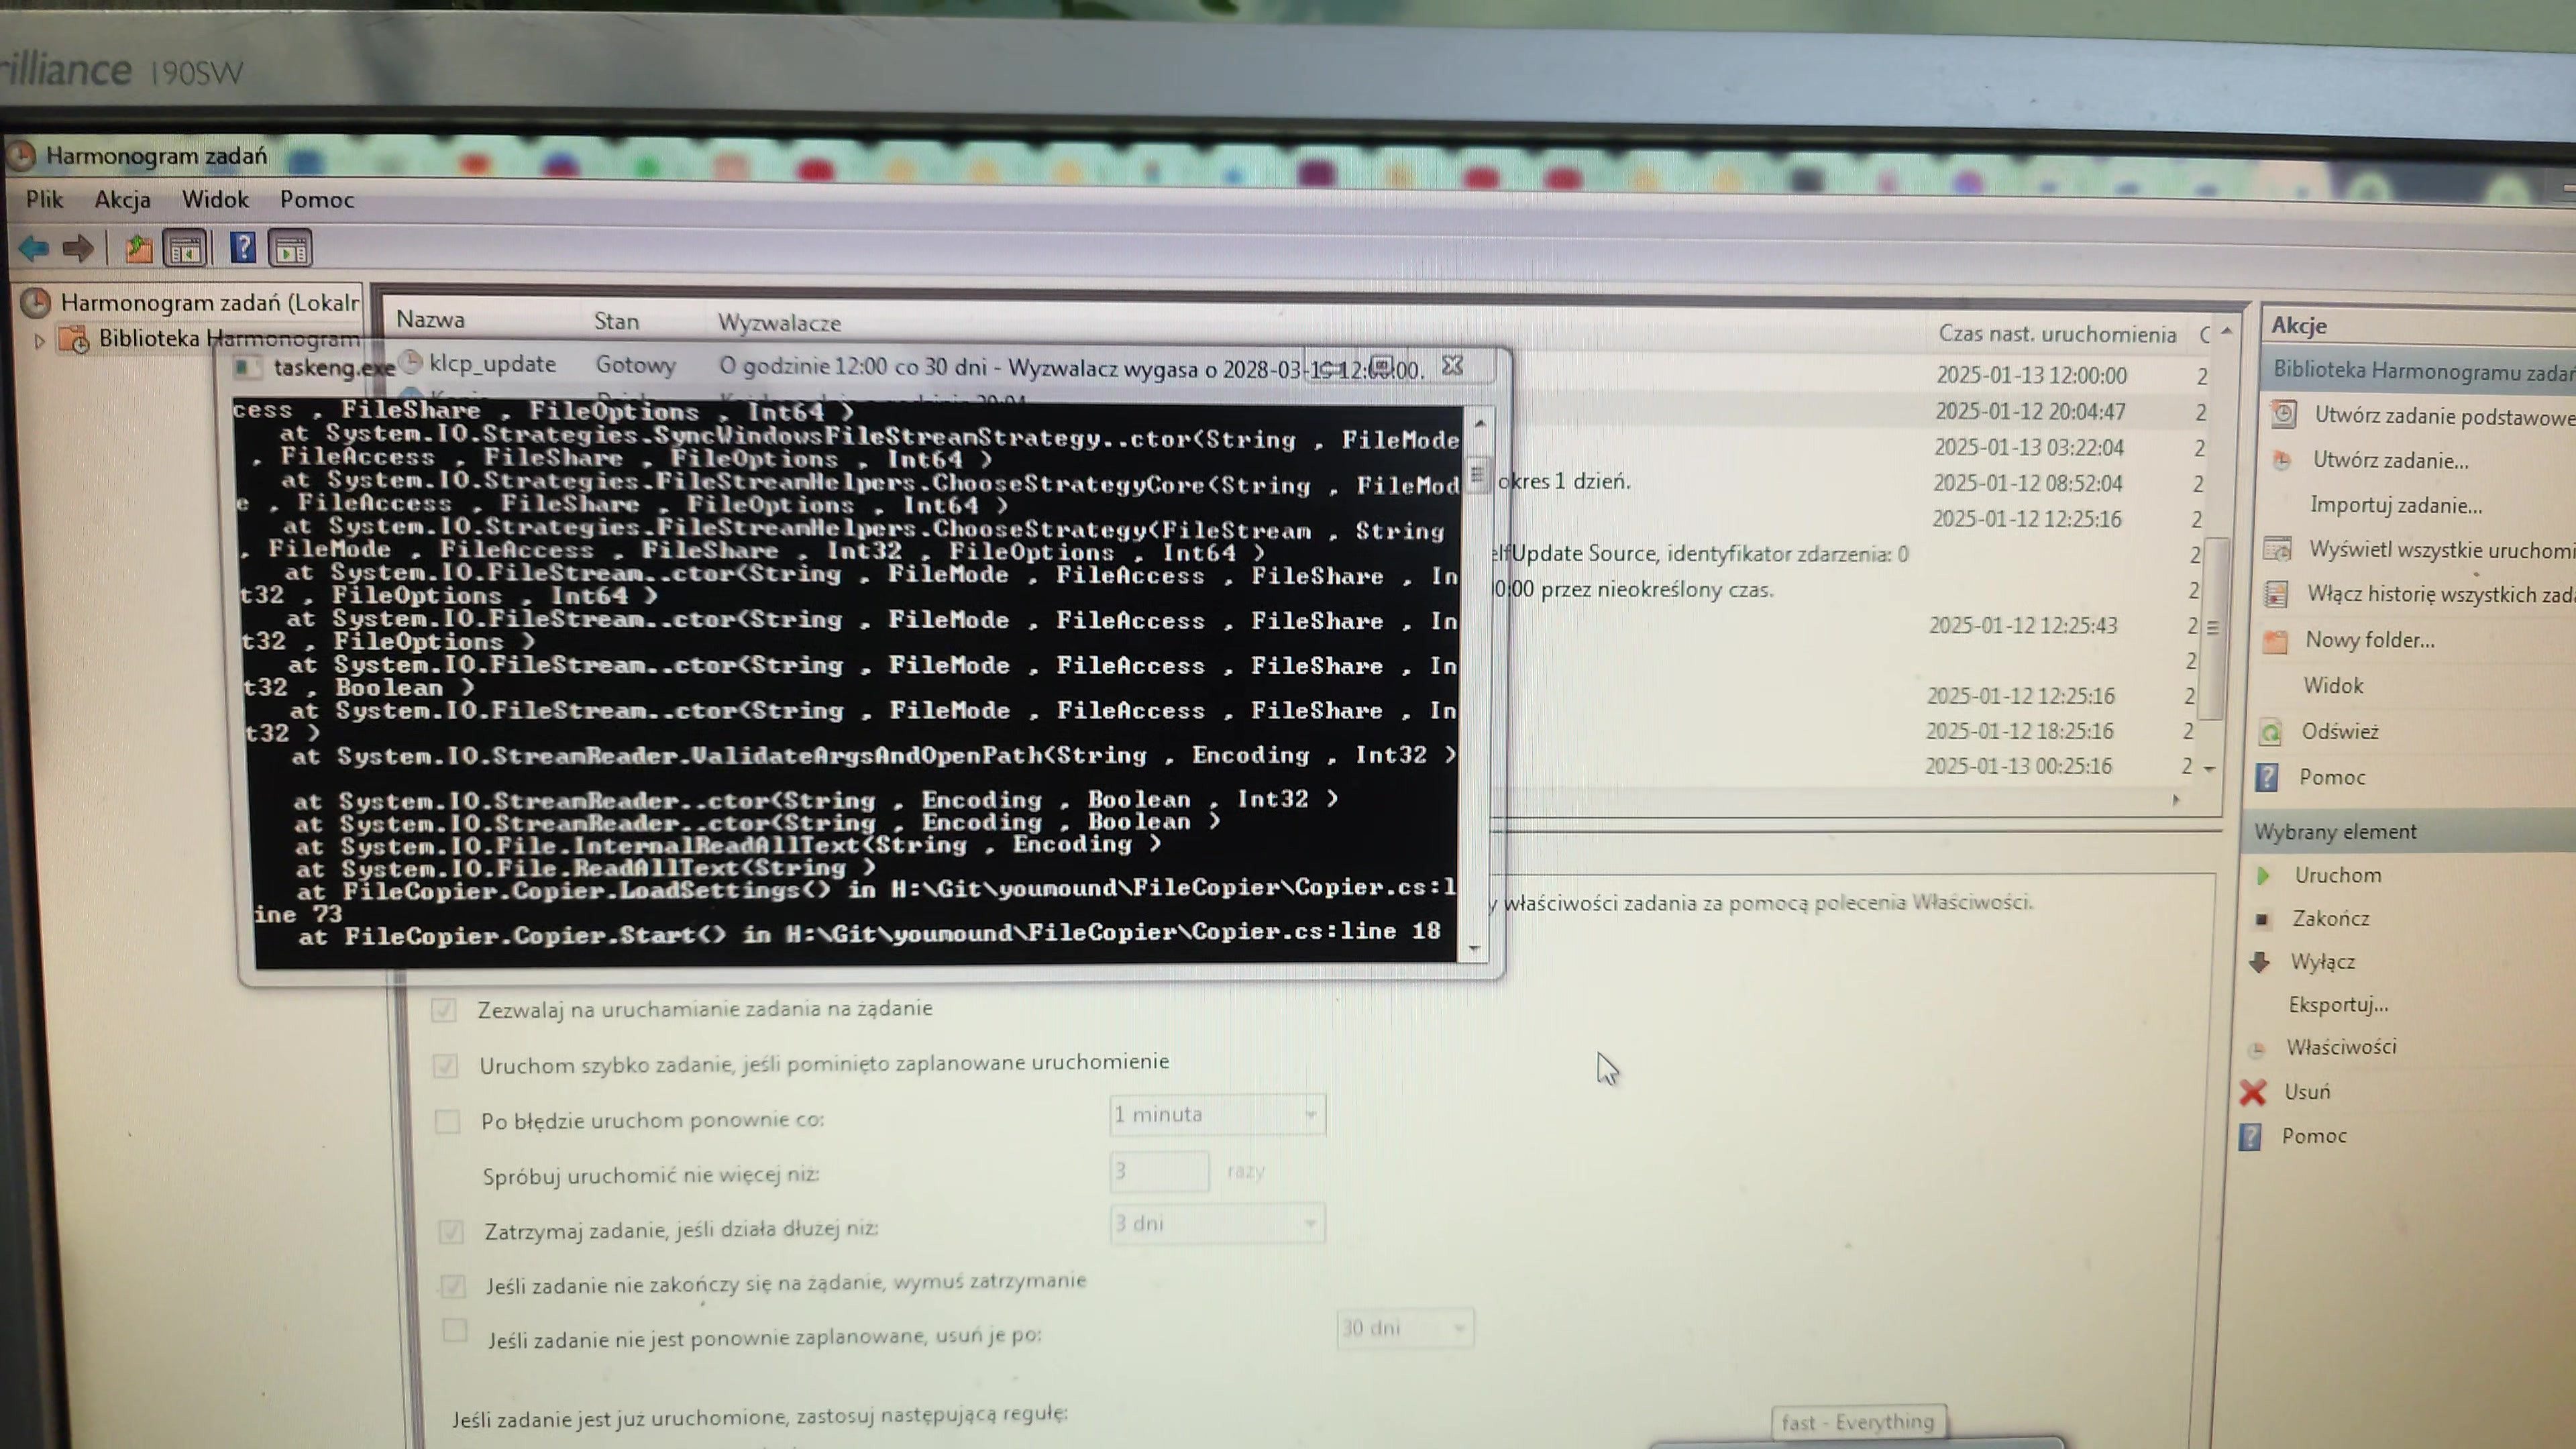Click the back navigation arrow in toolbar
Screen dimensions: 2576x1449
[33, 249]
